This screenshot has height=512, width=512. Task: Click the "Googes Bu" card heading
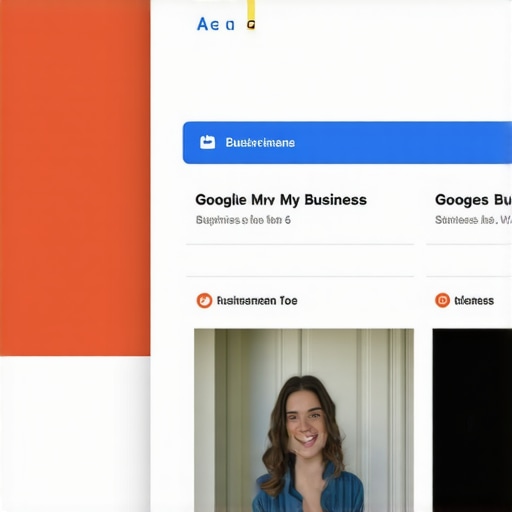coord(473,200)
